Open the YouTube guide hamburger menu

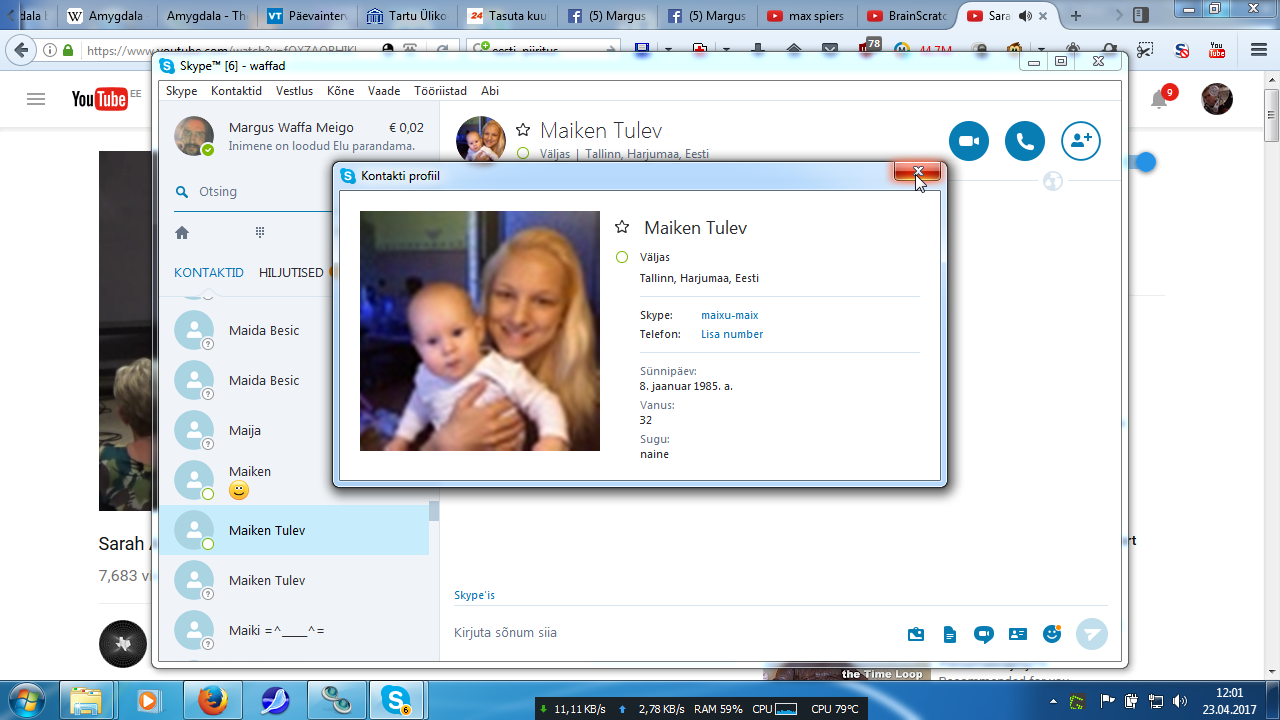tap(36, 99)
